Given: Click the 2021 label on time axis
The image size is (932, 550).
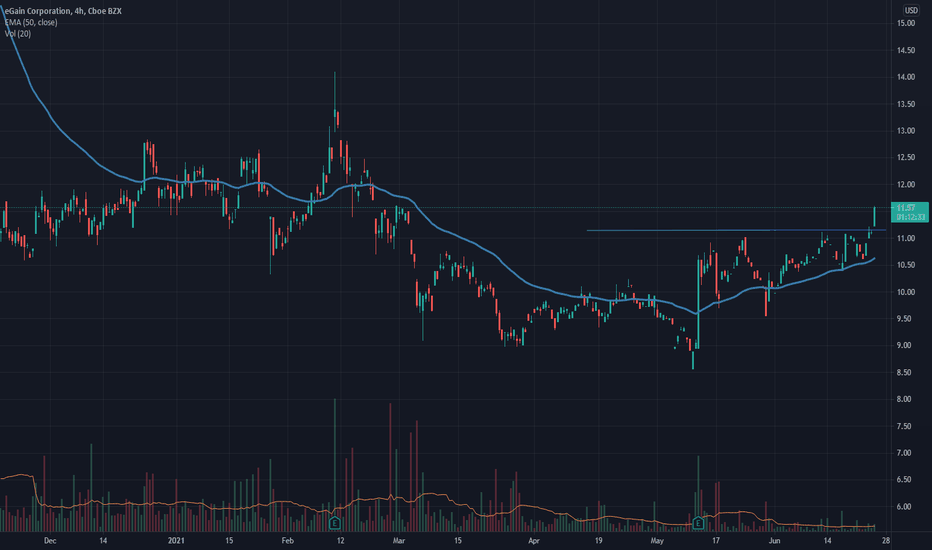Looking at the screenshot, I should [176, 540].
